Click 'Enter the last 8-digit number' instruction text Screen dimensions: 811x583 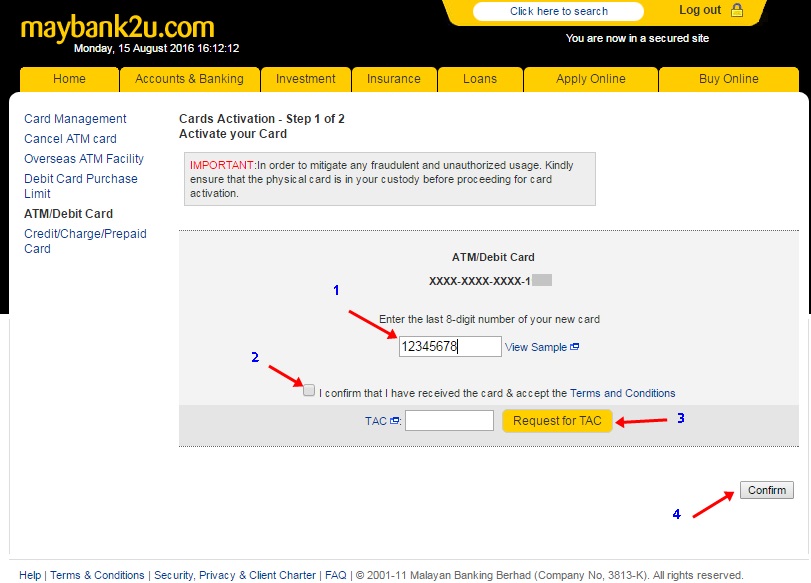point(489,319)
